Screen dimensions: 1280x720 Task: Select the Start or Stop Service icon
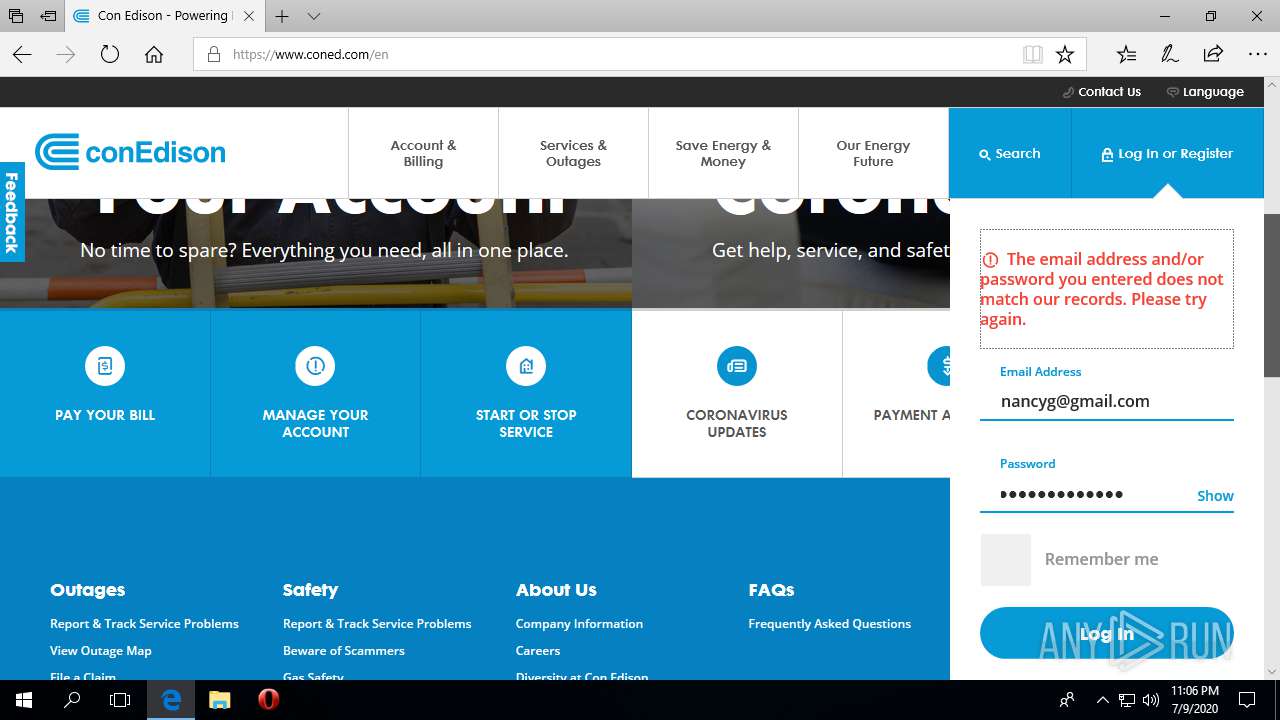pos(526,366)
